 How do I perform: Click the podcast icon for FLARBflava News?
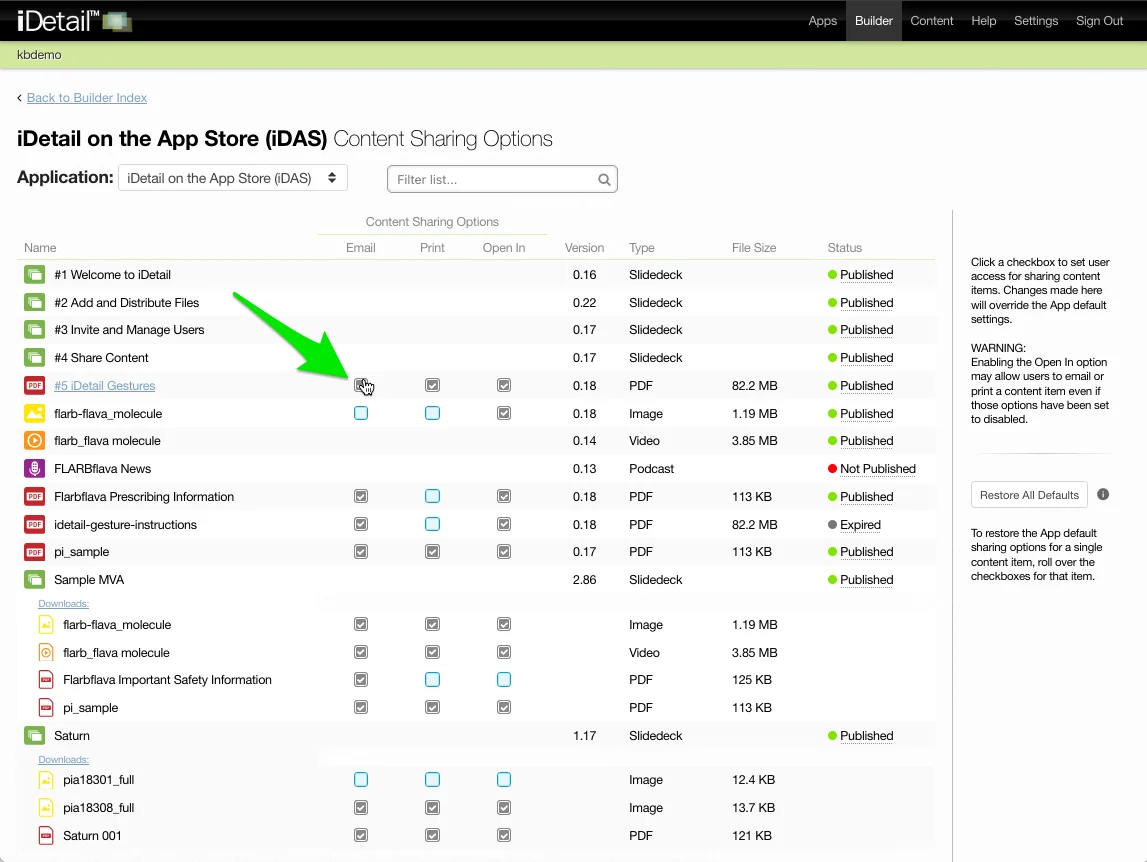[x=35, y=469]
